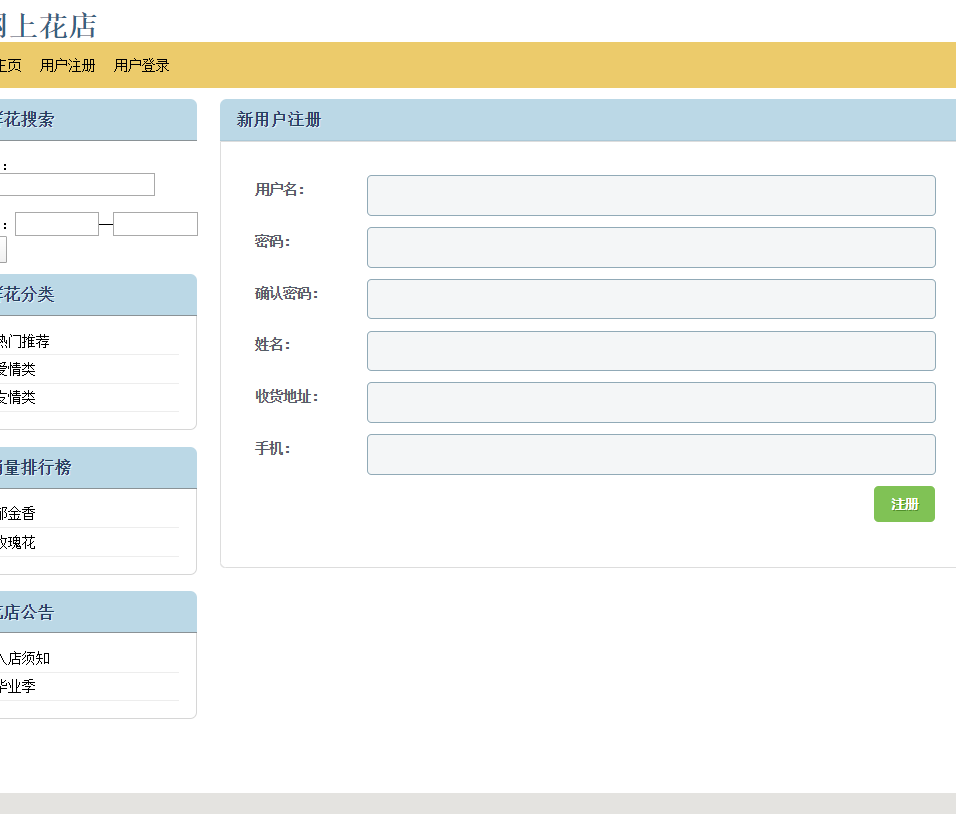Viewport: 956px width, 814px height.
Task: Read the 毕业季 announcement
Action: coord(20,686)
